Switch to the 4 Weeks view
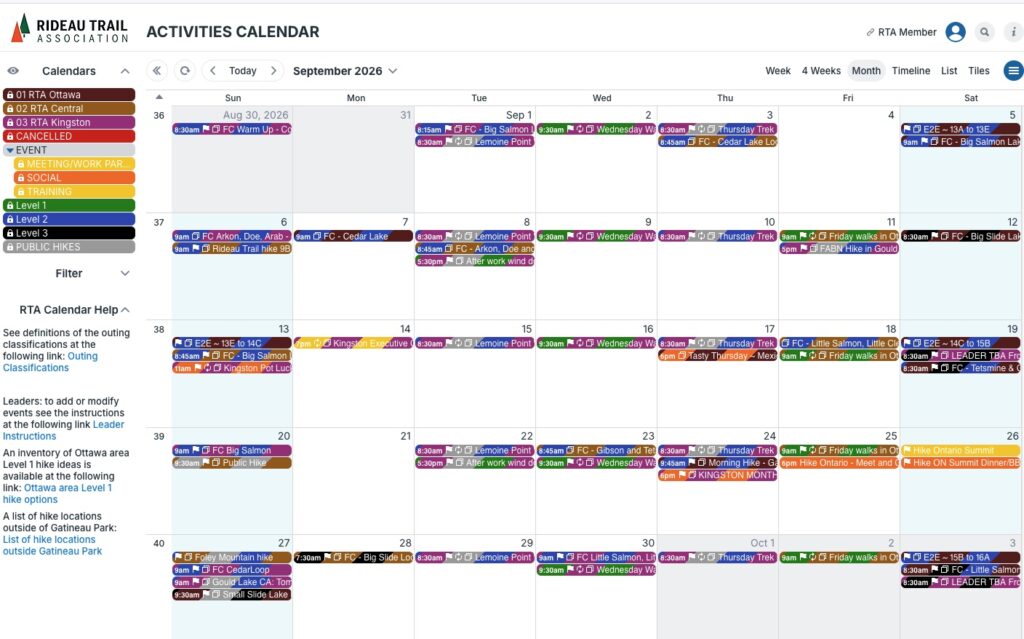Viewport: 1024px width, 639px height. (821, 71)
